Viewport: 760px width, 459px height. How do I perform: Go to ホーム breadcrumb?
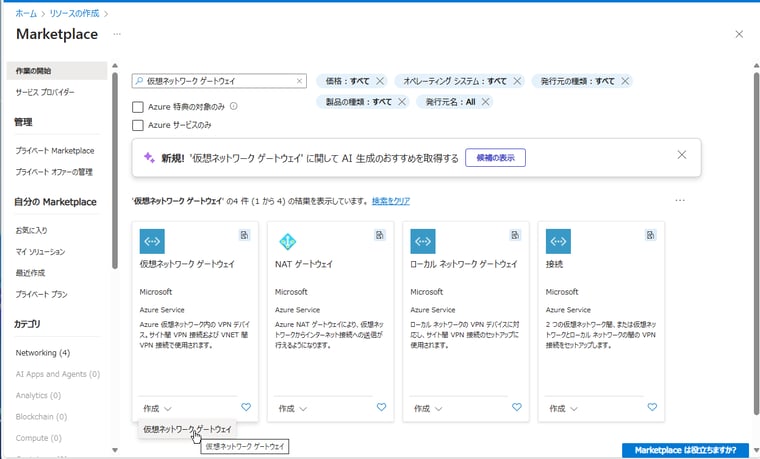[x=26, y=14]
